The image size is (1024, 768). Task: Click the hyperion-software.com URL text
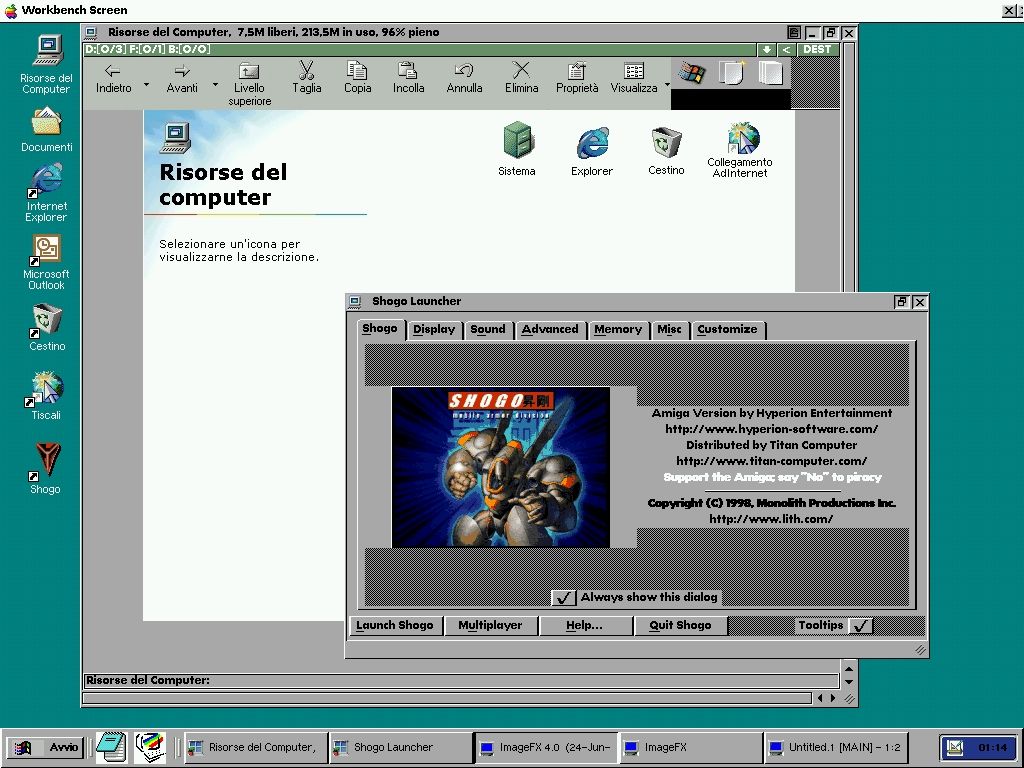coord(772,429)
